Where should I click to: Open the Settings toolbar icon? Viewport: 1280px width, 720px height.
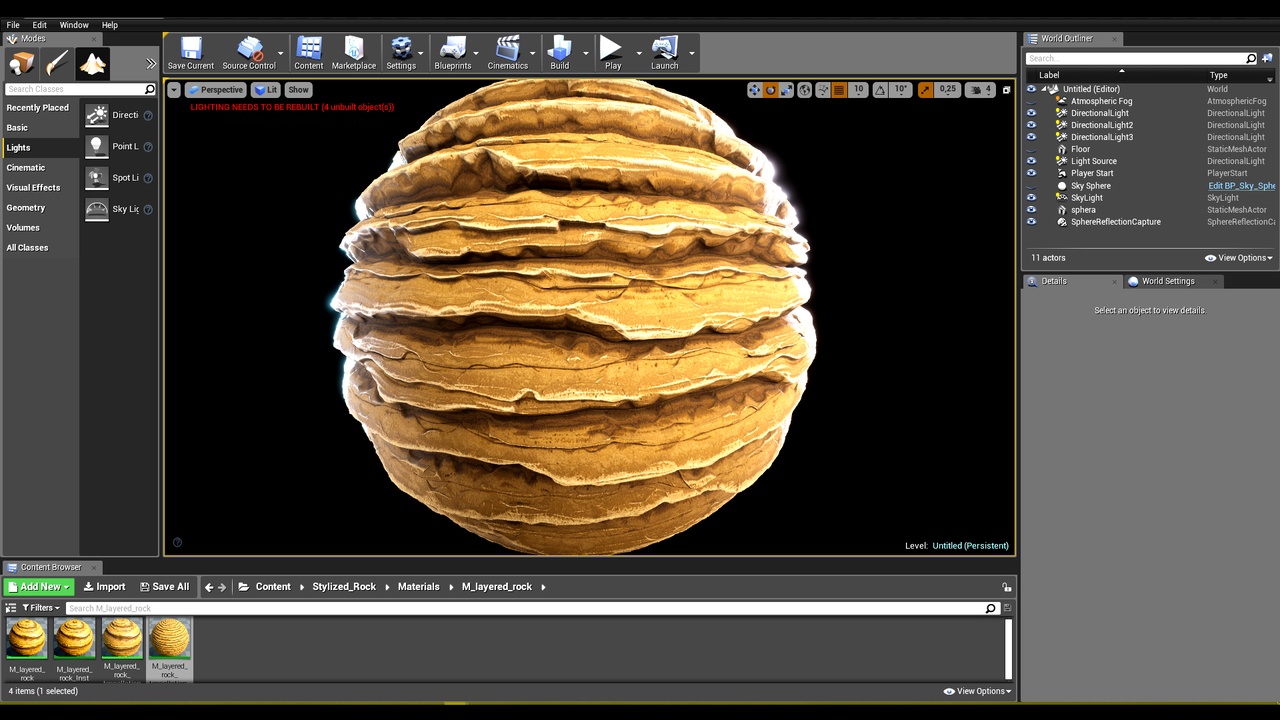[401, 53]
